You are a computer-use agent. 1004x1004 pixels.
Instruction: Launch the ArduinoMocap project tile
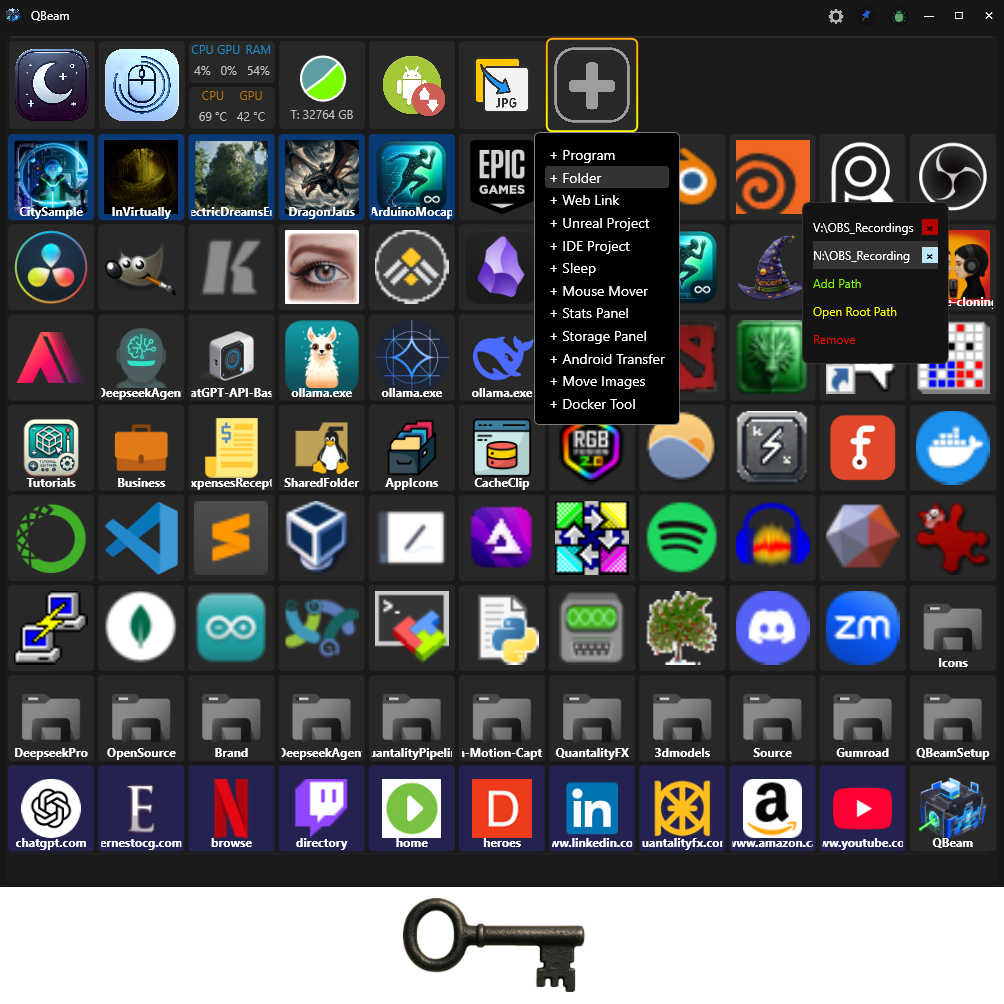coord(412,177)
